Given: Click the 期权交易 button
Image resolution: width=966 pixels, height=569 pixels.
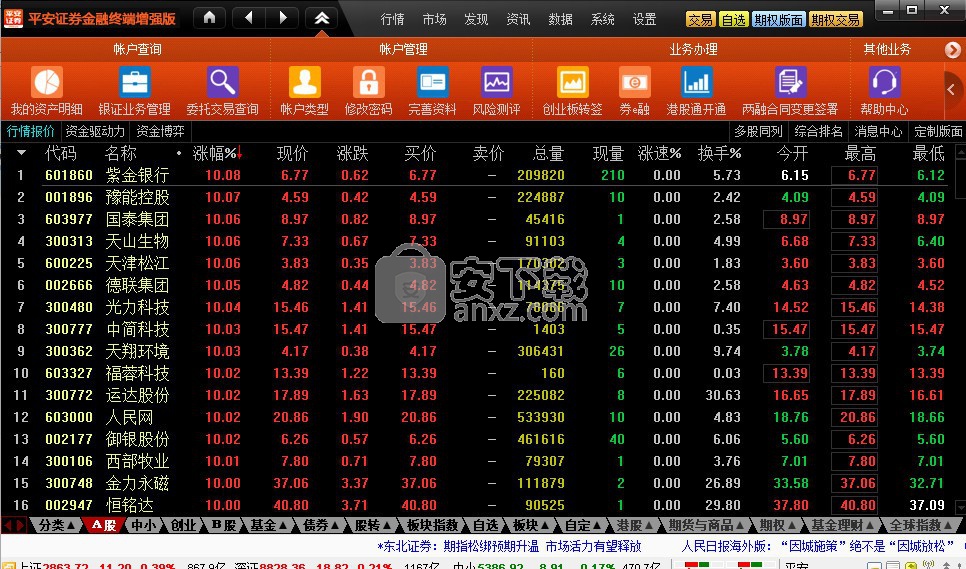Looking at the screenshot, I should click(x=835, y=20).
